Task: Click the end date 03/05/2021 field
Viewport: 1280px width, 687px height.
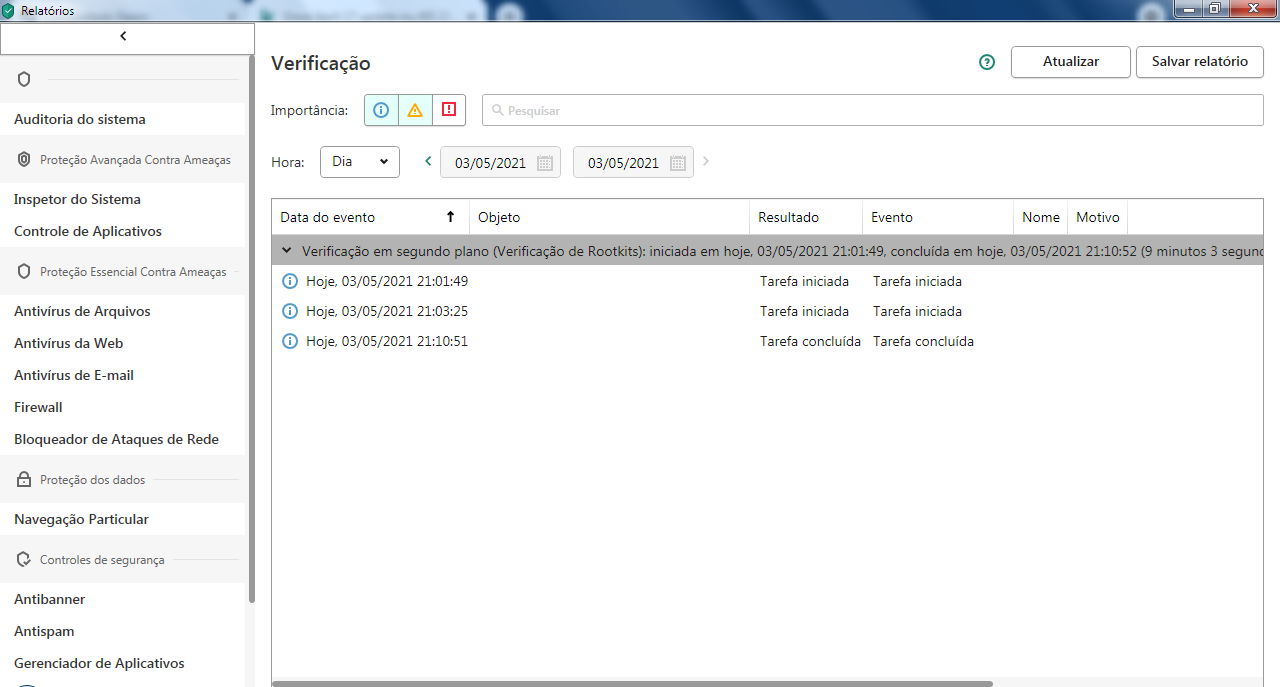Action: [633, 162]
